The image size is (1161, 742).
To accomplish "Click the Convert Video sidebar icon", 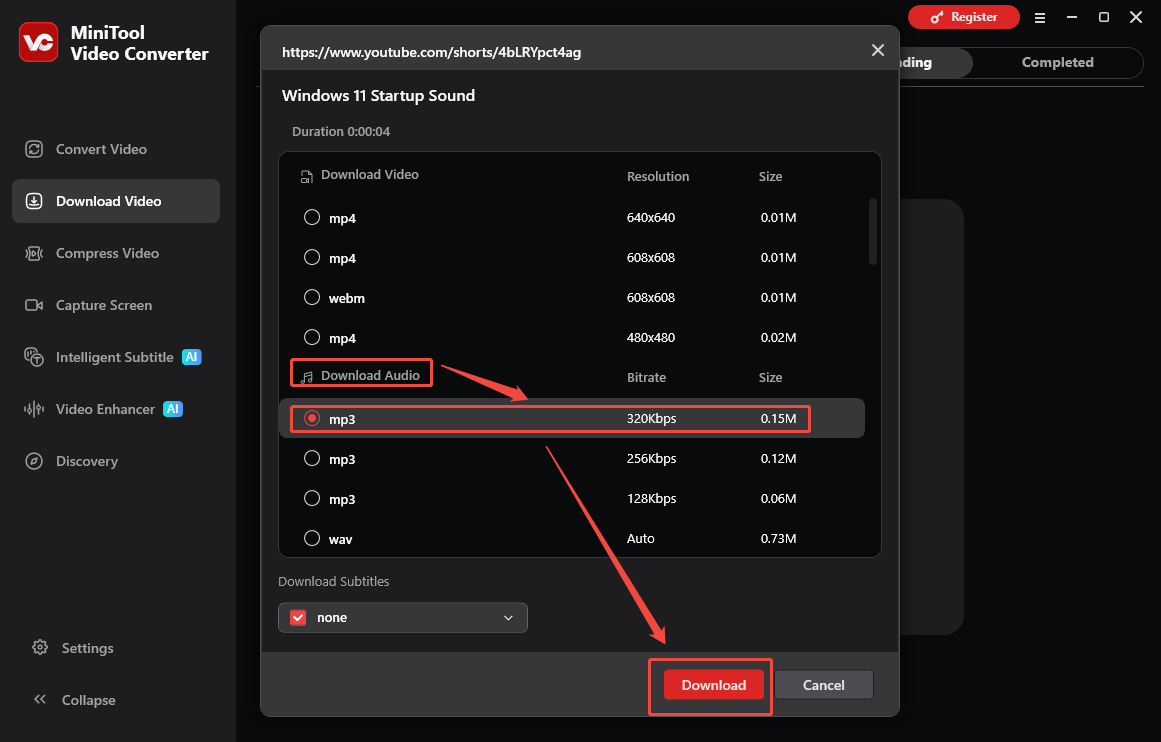I will pos(34,149).
